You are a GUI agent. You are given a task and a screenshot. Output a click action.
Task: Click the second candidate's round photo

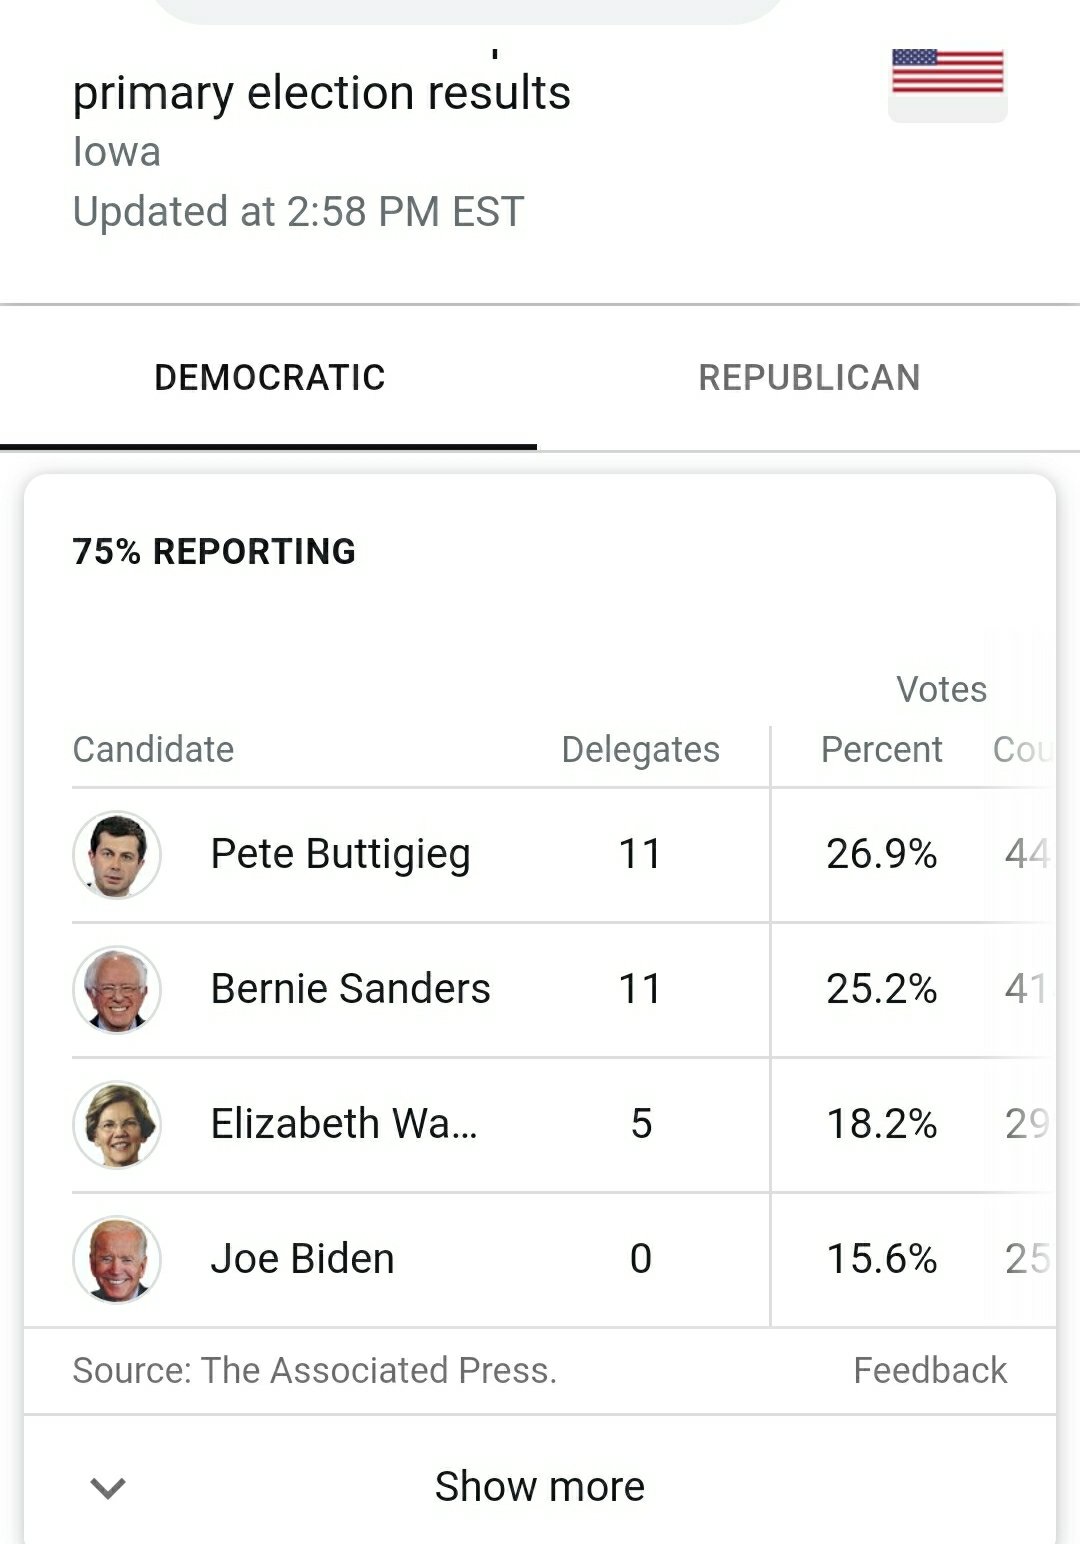(x=117, y=990)
